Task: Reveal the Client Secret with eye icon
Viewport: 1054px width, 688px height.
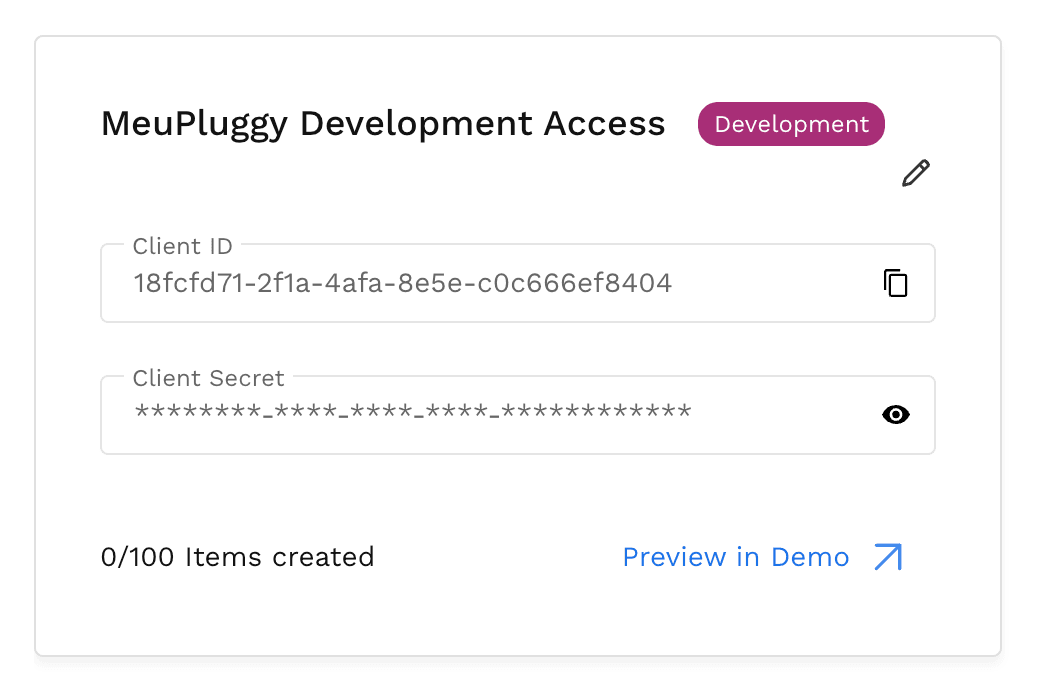Action: click(x=895, y=415)
